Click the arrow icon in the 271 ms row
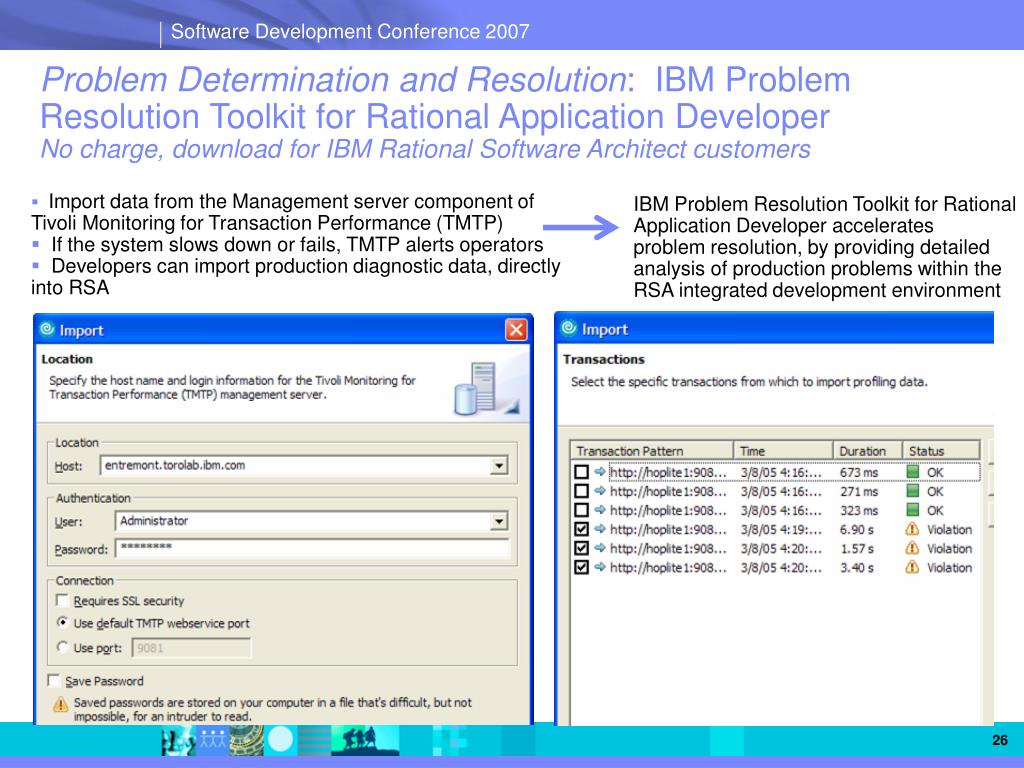This screenshot has width=1024, height=768. pyautogui.click(x=600, y=491)
